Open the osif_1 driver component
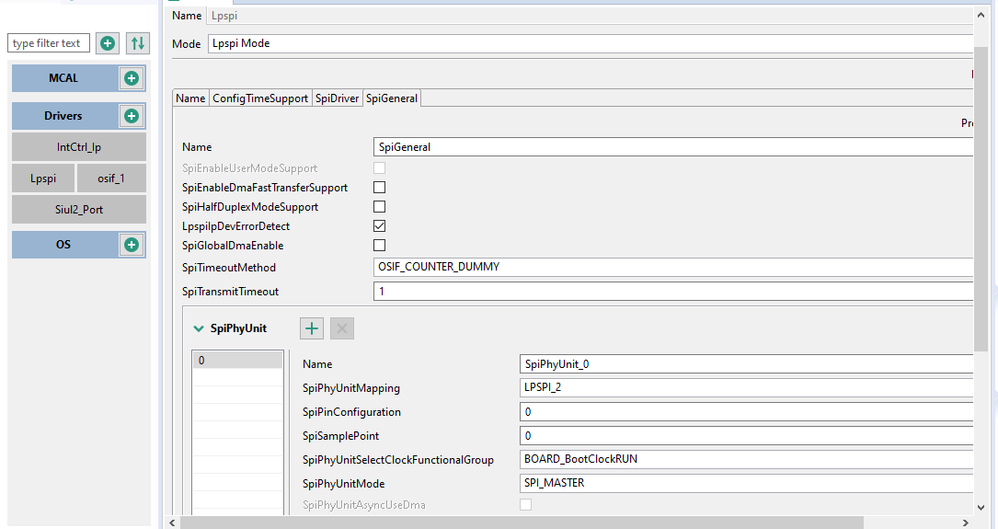The height and width of the screenshot is (529, 998). pos(111,178)
